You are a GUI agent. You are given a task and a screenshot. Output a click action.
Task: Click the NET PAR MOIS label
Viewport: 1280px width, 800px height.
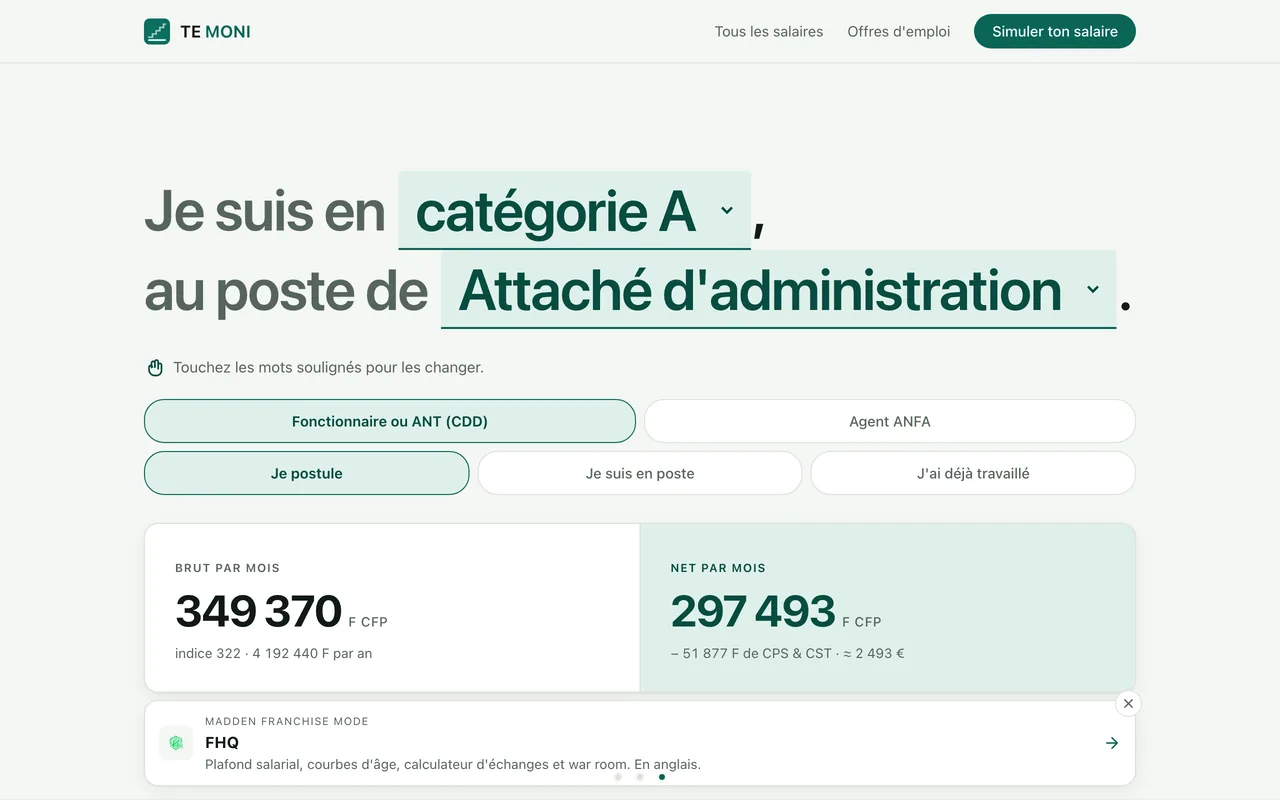[x=718, y=568]
